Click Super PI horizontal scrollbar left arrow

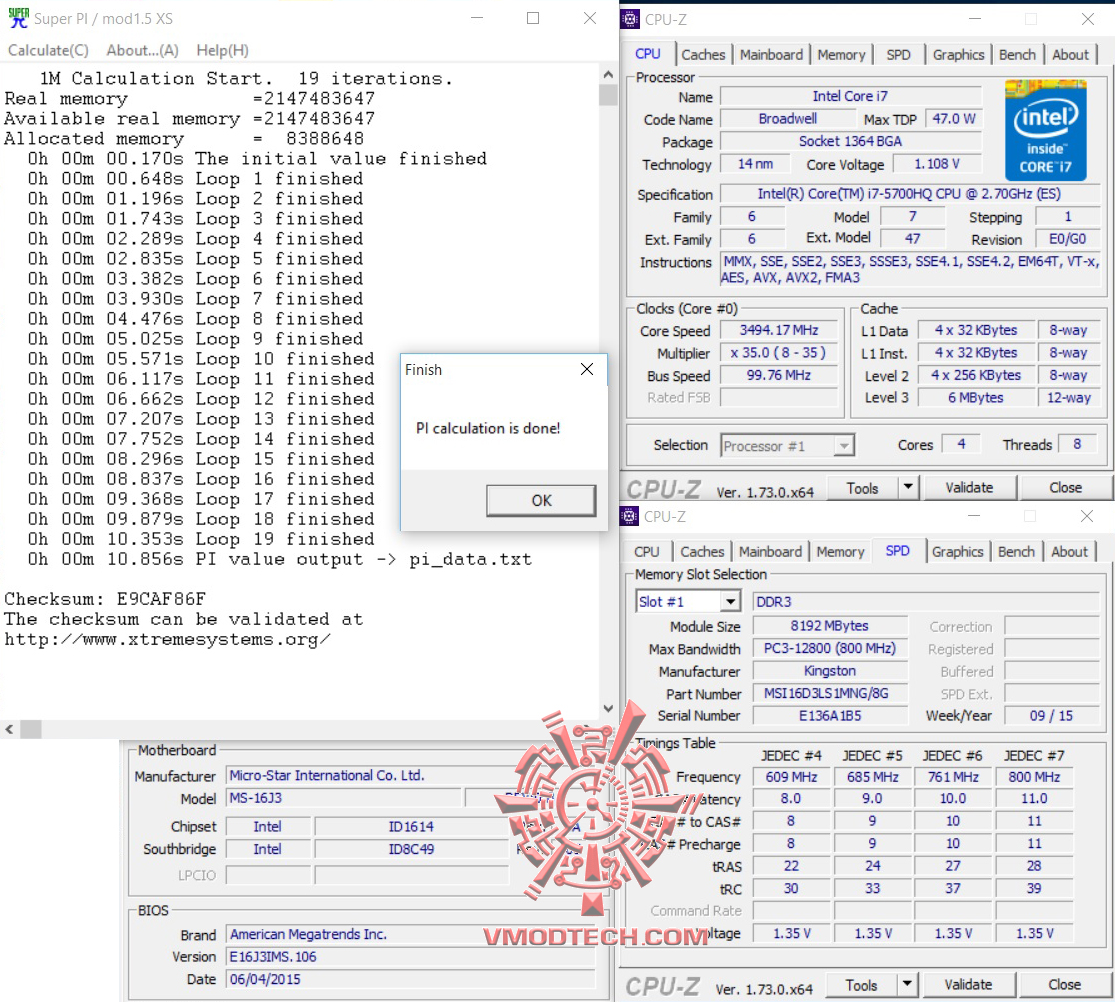[x=9, y=729]
